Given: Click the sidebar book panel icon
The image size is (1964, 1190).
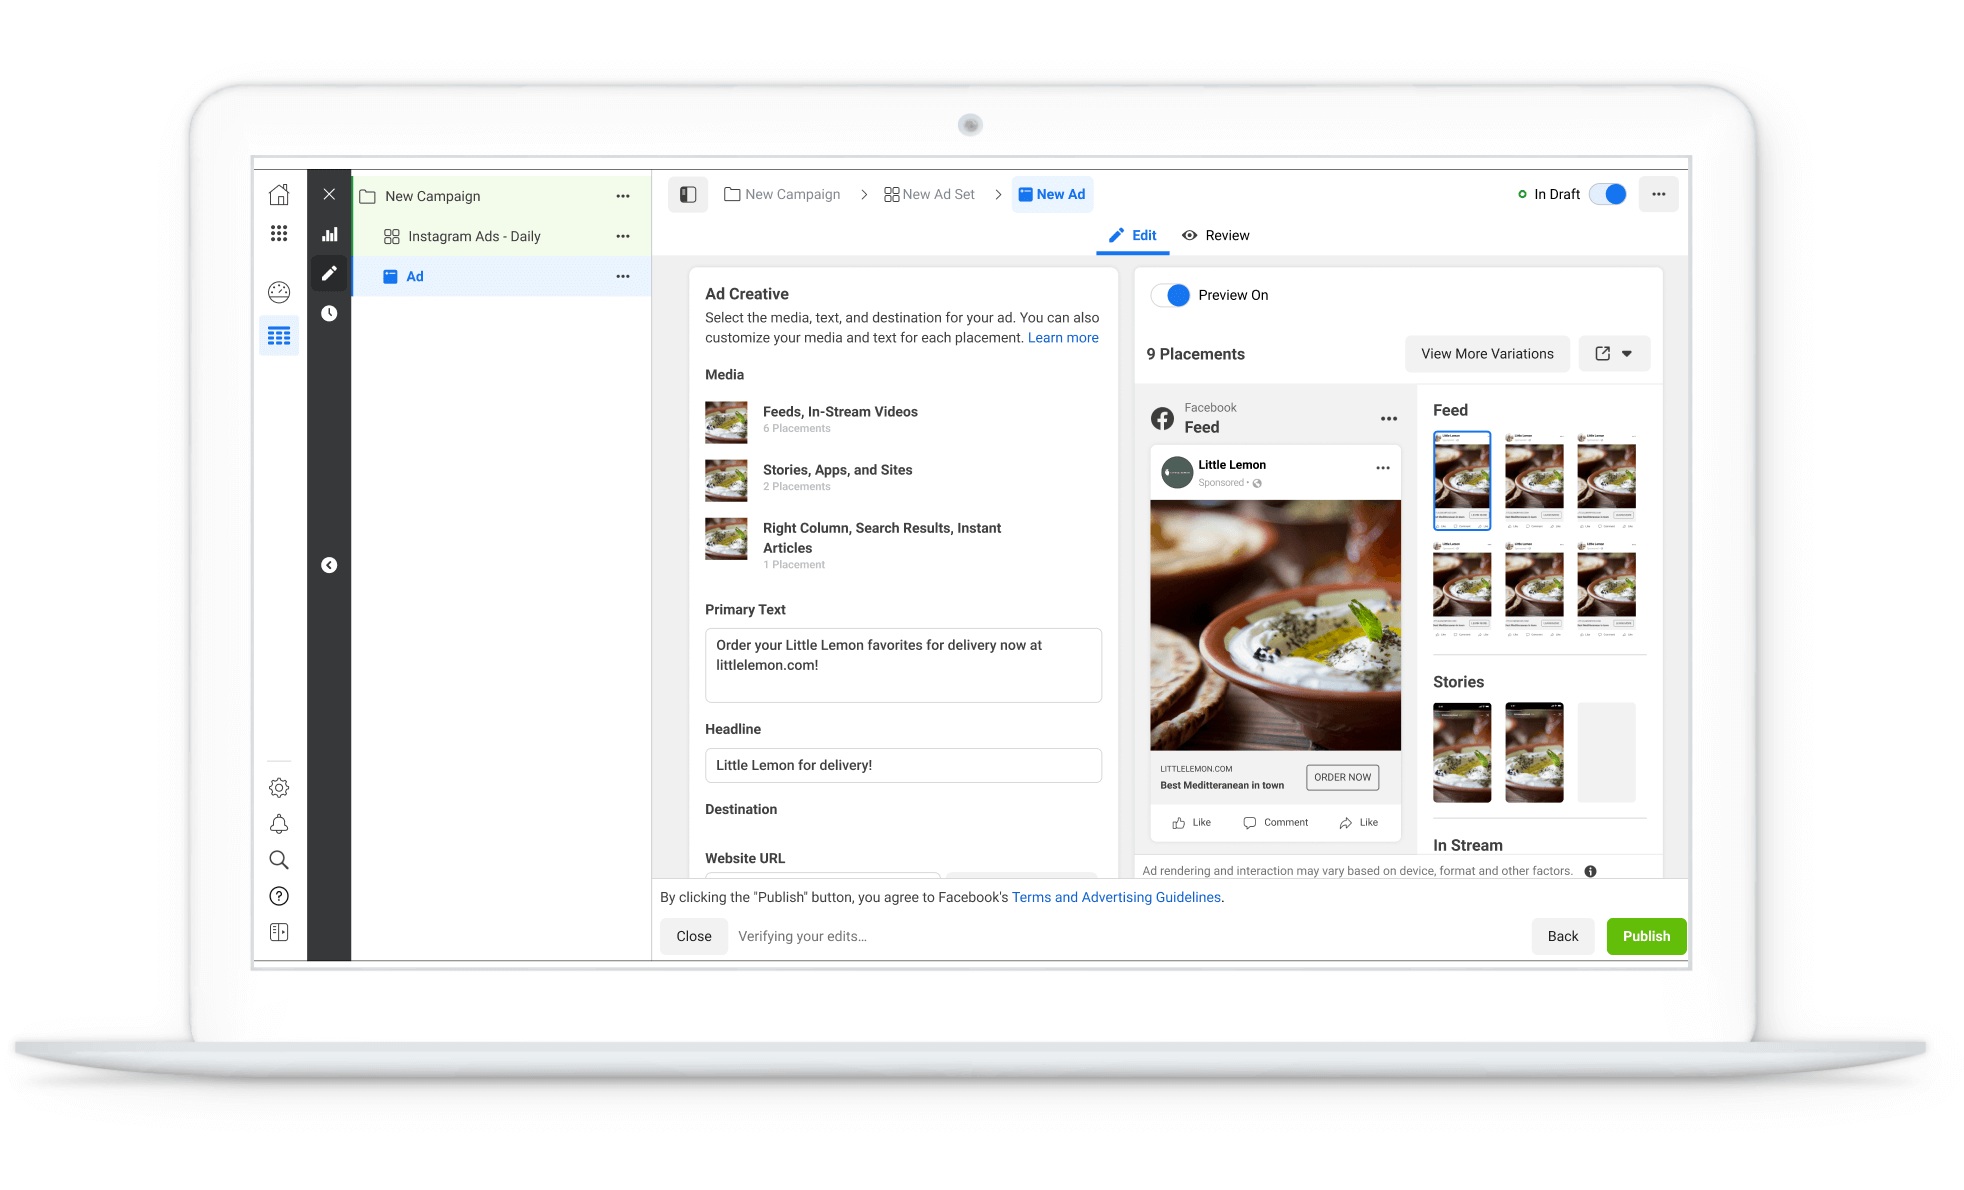Looking at the screenshot, I should [x=279, y=932].
